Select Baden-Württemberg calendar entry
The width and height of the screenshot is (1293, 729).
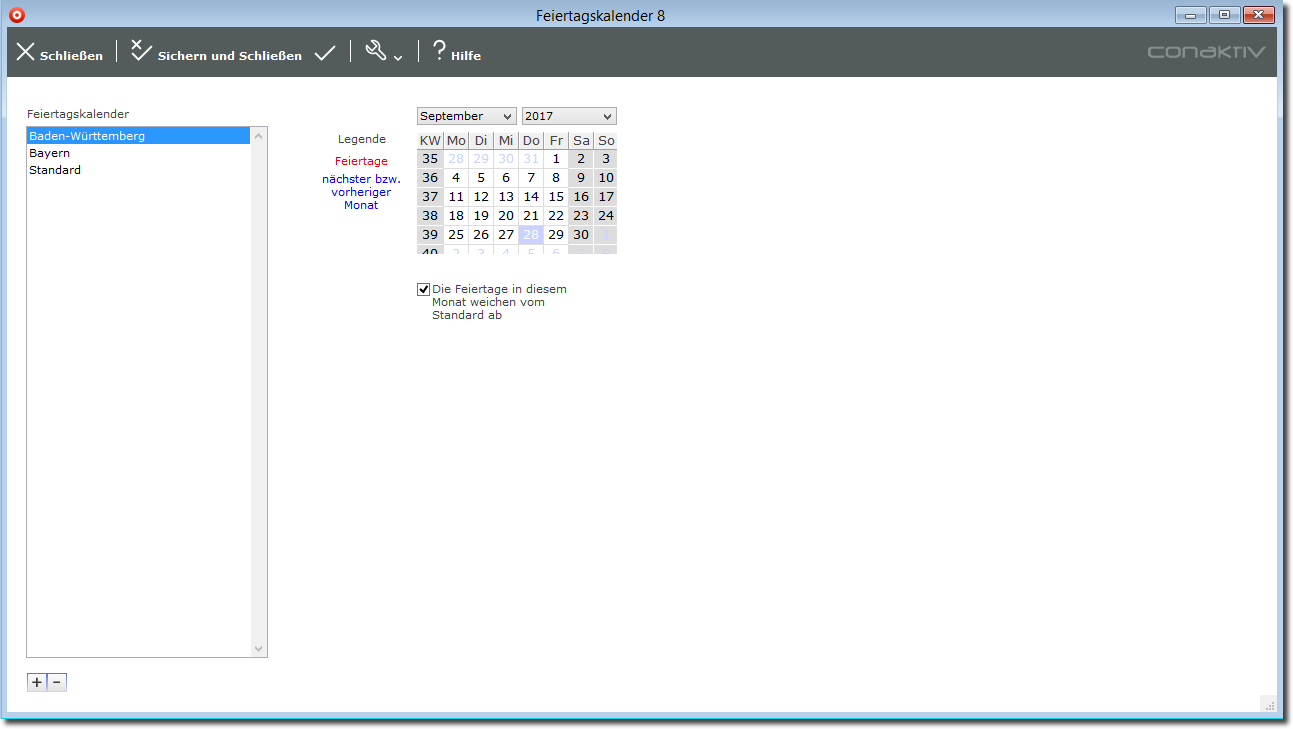click(87, 136)
